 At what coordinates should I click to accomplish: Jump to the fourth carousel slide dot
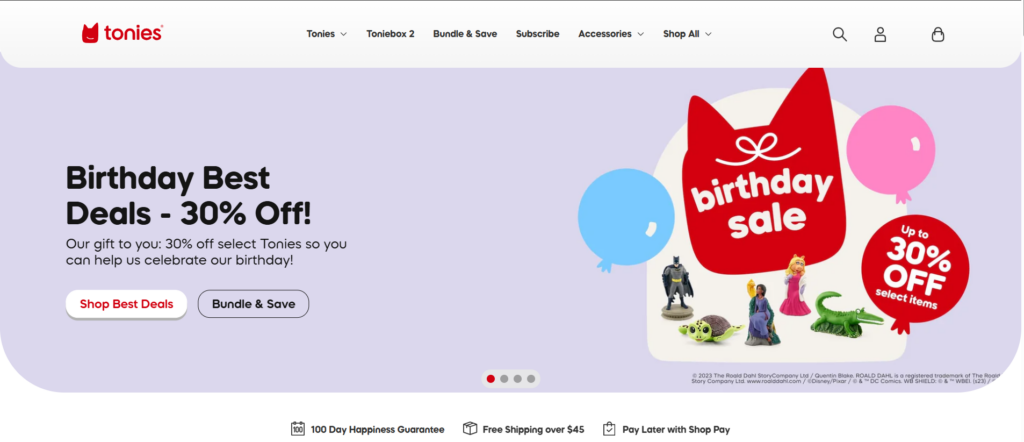[531, 379]
